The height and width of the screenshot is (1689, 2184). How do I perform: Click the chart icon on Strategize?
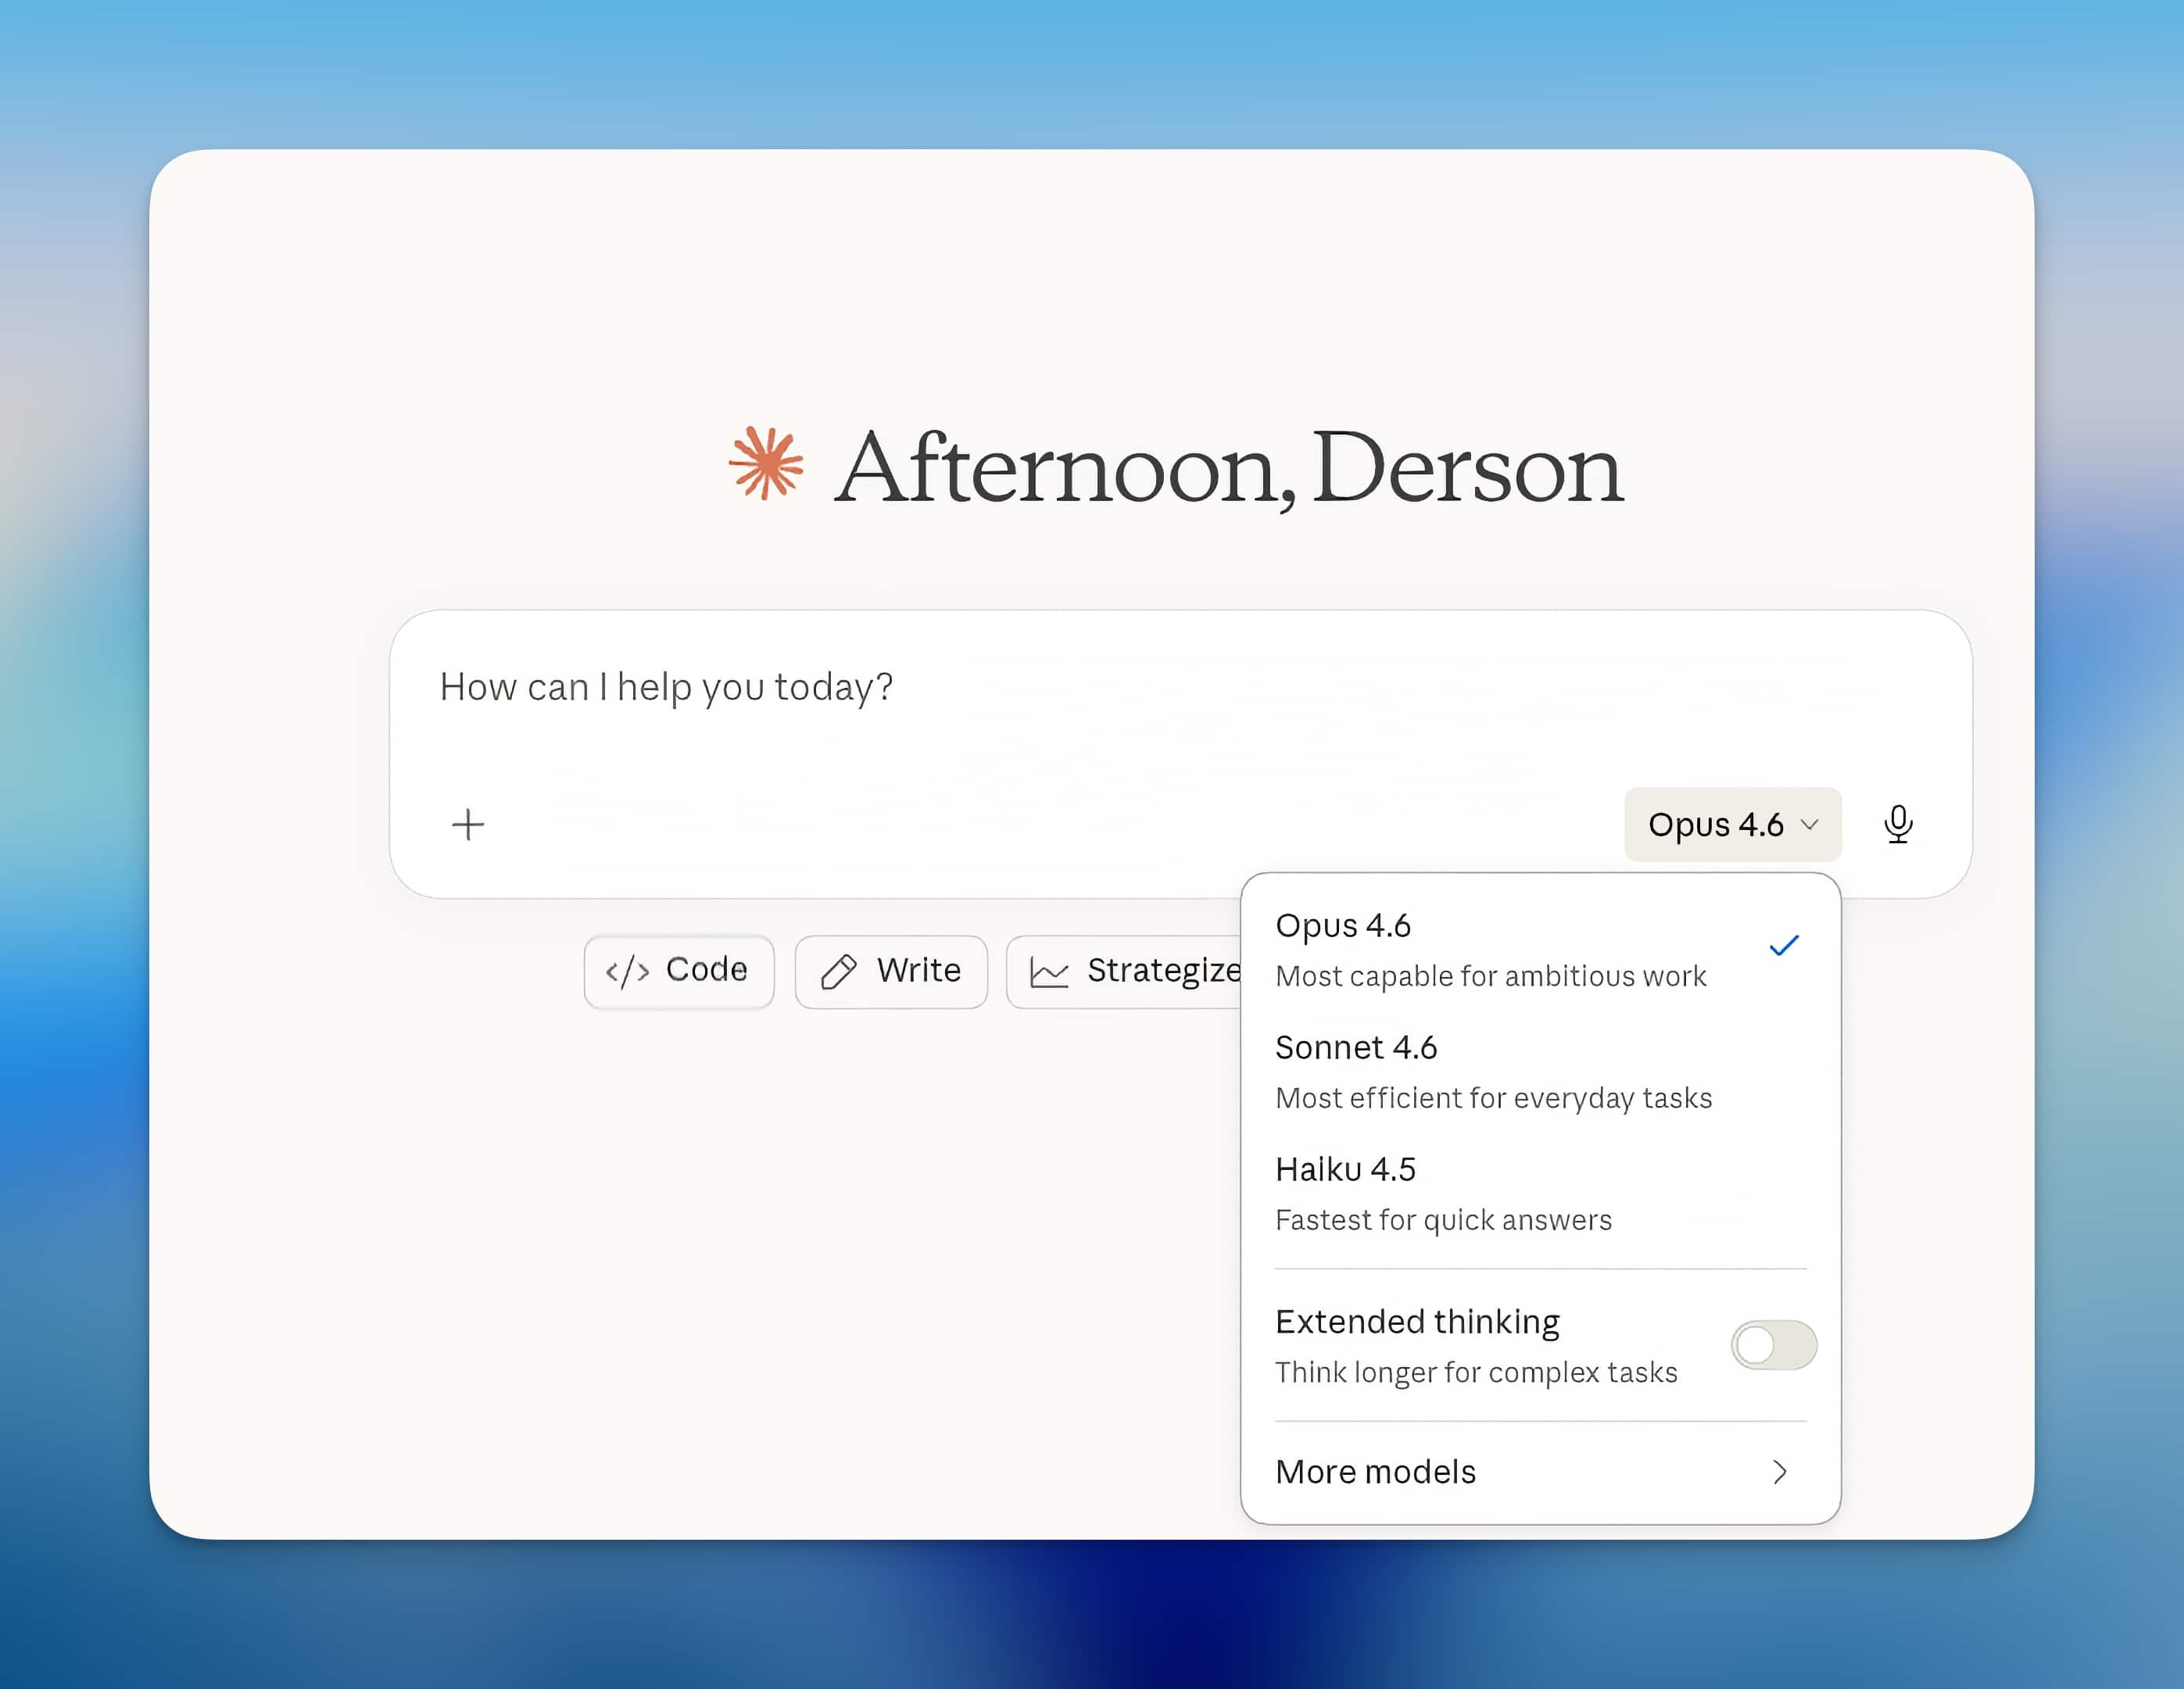pyautogui.click(x=1049, y=972)
